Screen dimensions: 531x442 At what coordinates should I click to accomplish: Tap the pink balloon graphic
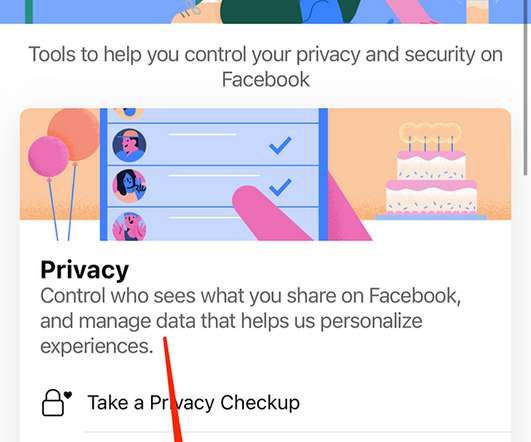[48, 156]
